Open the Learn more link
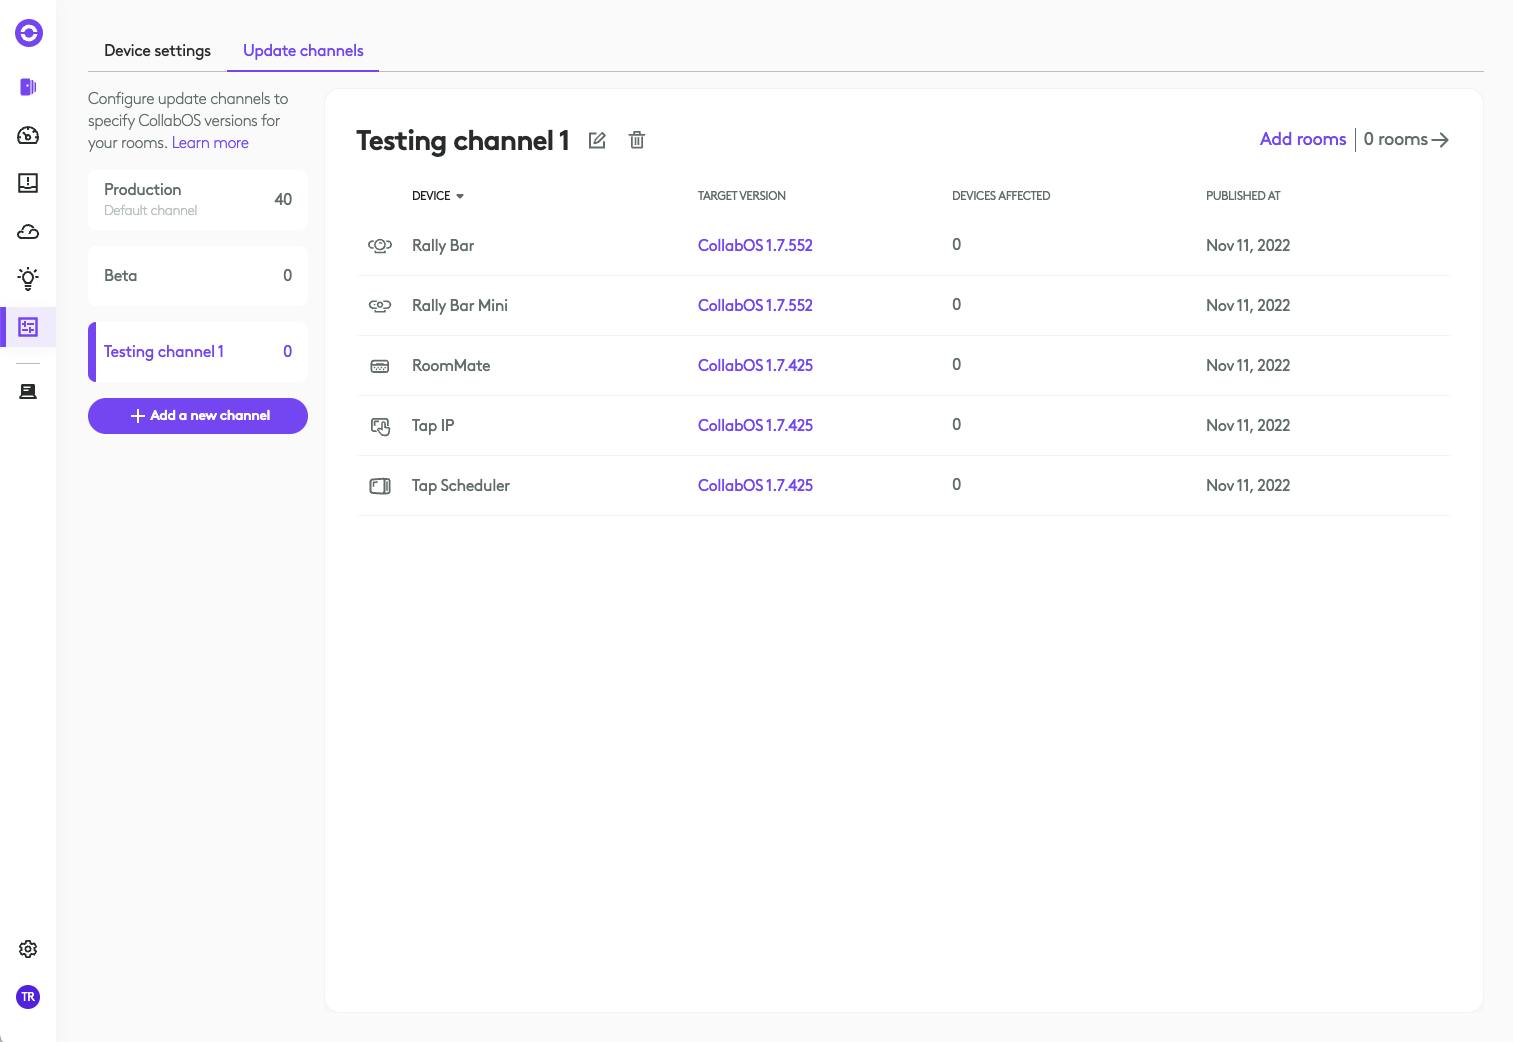Viewport: 1513px width, 1042px height. click(210, 143)
